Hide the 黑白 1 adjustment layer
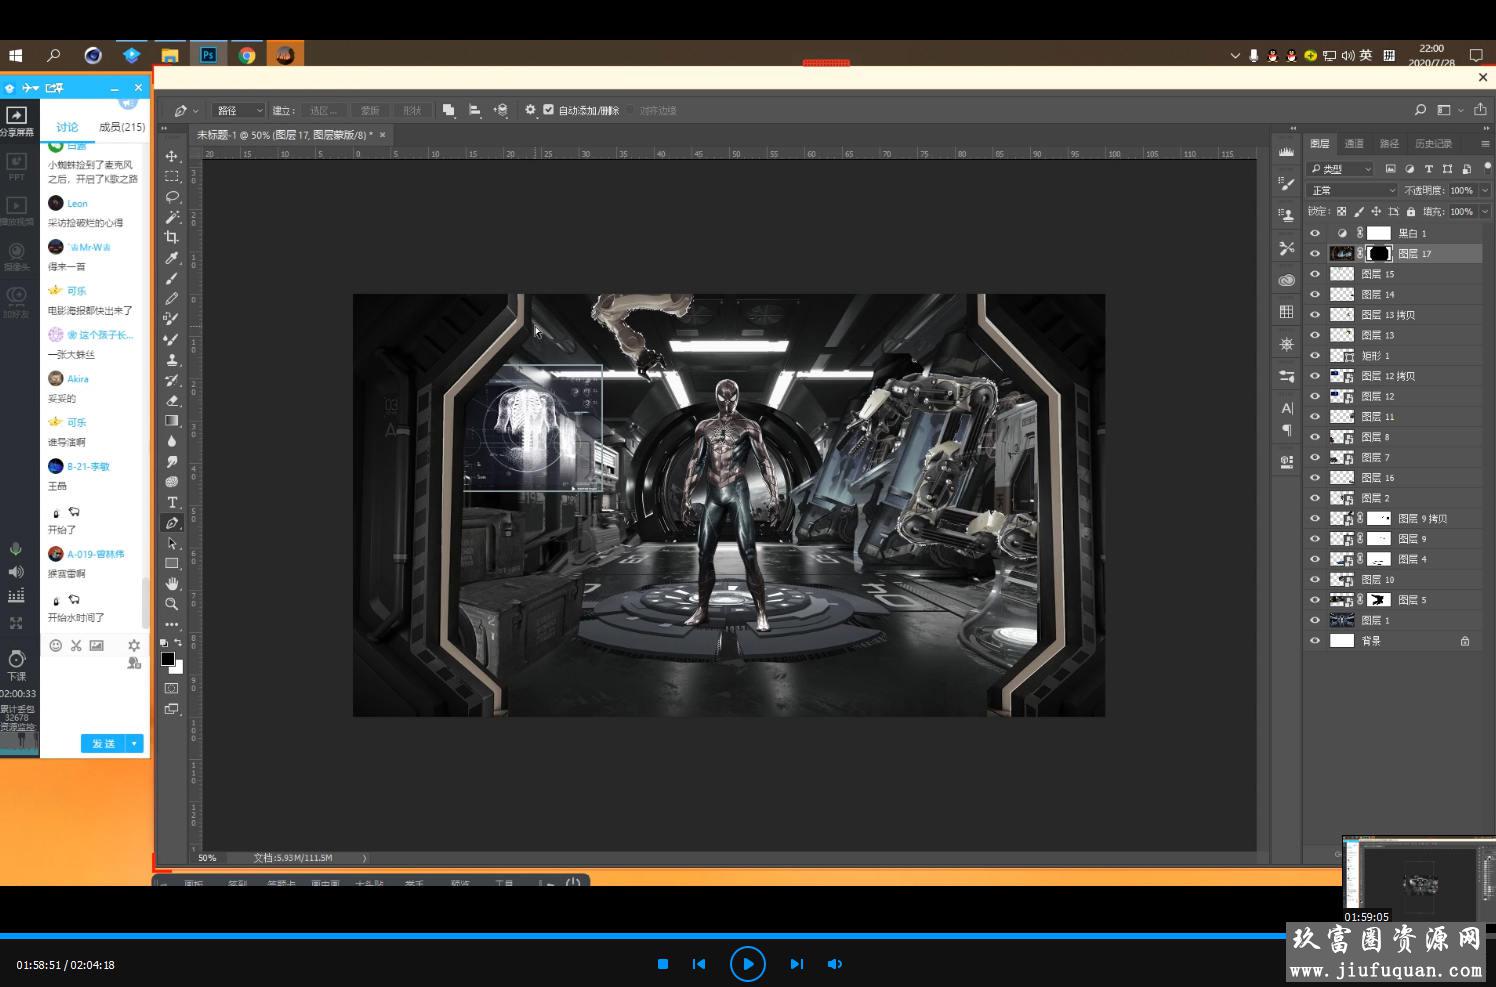 1315,233
